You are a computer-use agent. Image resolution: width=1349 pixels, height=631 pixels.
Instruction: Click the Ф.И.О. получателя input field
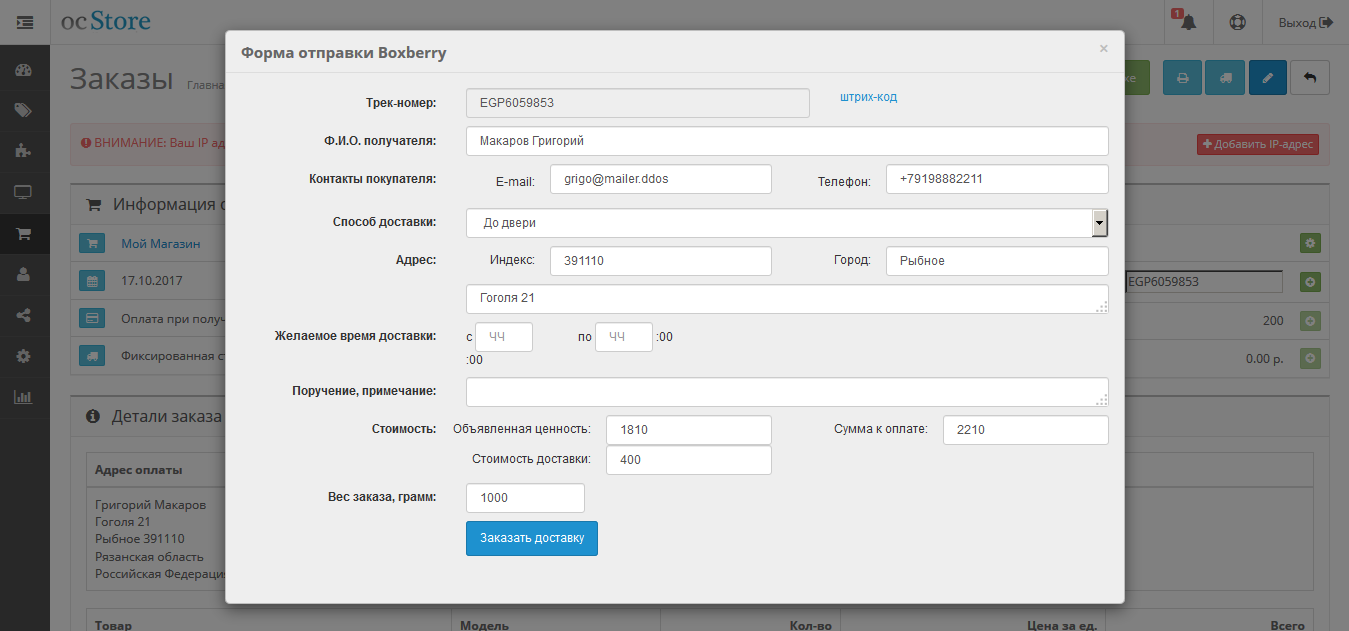coord(787,141)
